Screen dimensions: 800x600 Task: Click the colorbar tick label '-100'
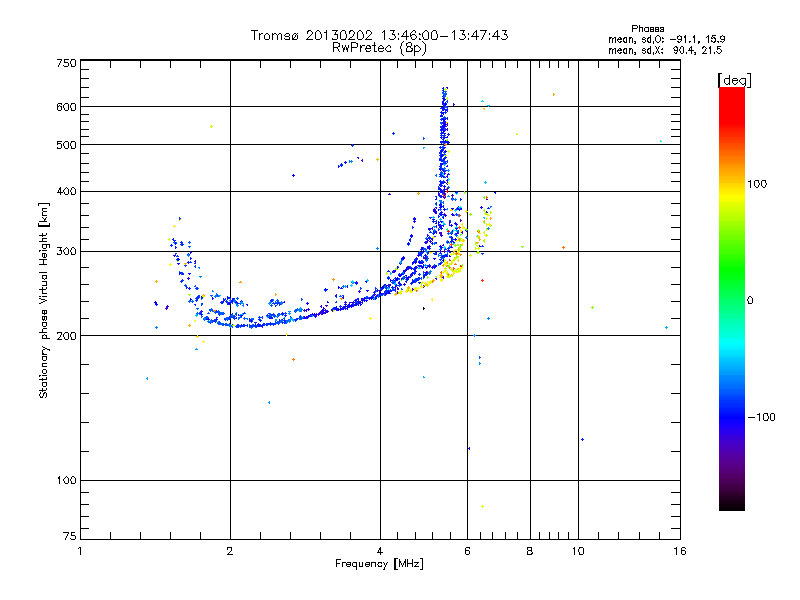[761, 417]
